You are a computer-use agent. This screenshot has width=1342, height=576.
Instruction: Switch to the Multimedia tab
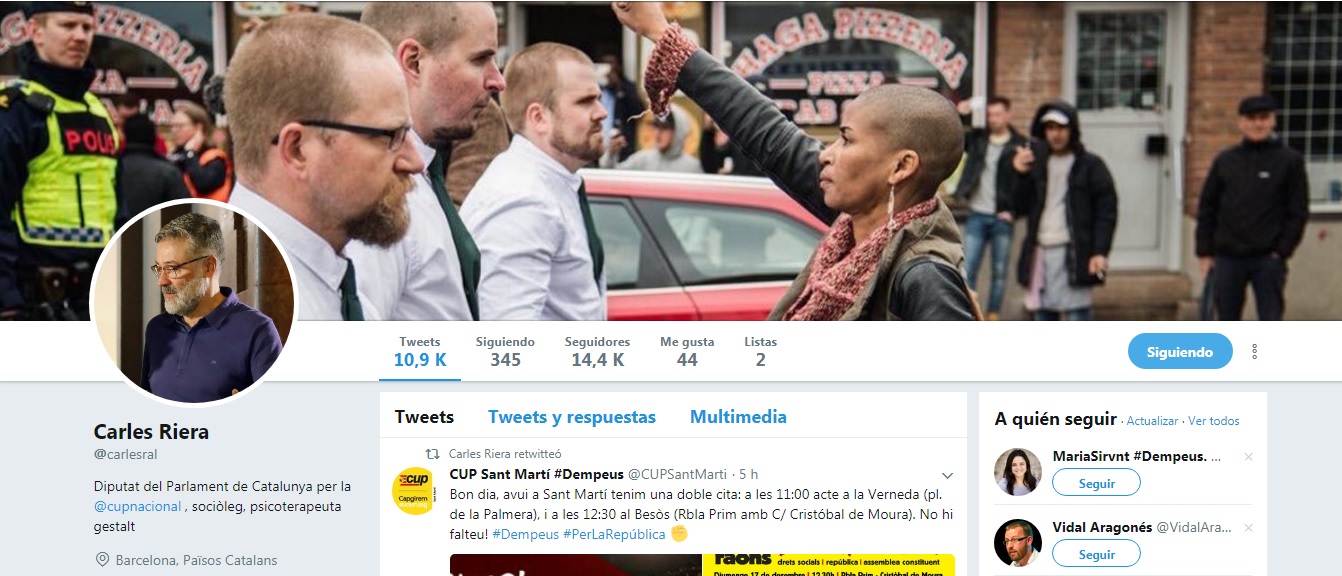click(x=738, y=417)
